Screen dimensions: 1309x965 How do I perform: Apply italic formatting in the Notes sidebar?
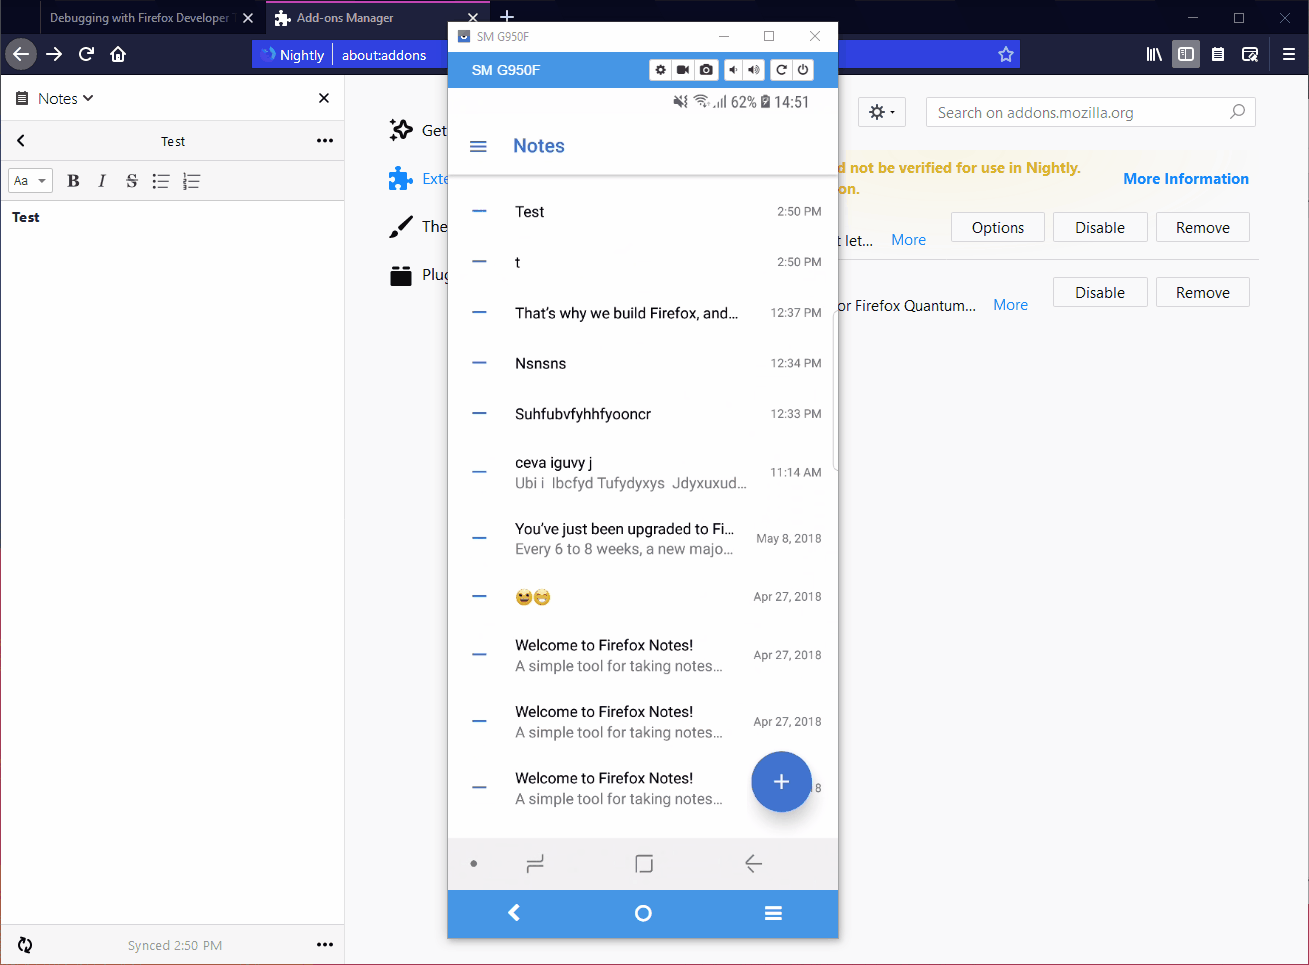[x=102, y=181]
